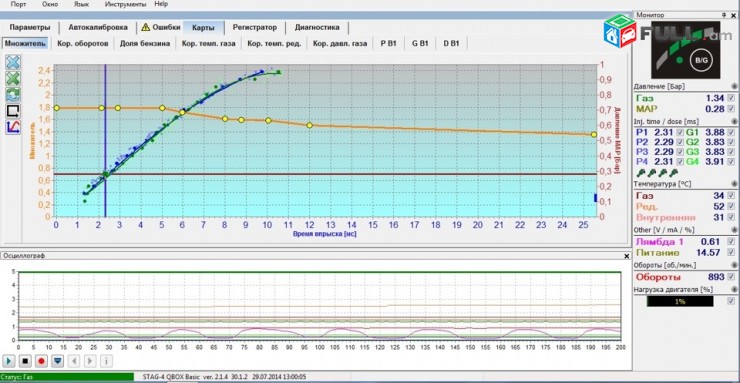The width and height of the screenshot is (740, 383).
Task: Toggle the engine load bar checkbox
Action: (731, 301)
